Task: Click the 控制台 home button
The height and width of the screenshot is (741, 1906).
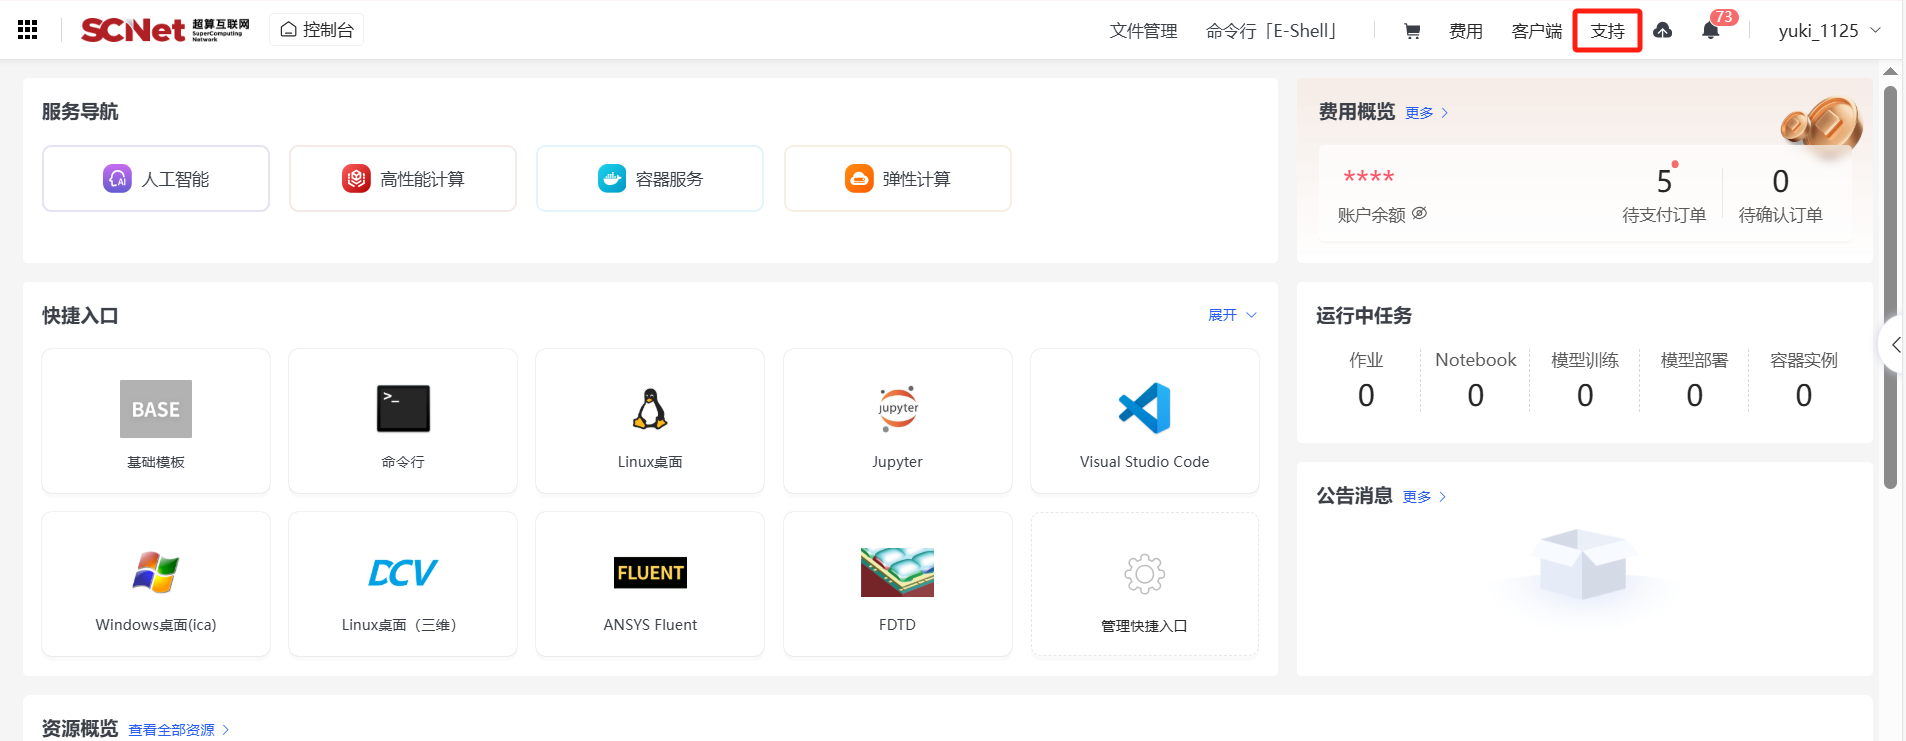Action: click(317, 30)
